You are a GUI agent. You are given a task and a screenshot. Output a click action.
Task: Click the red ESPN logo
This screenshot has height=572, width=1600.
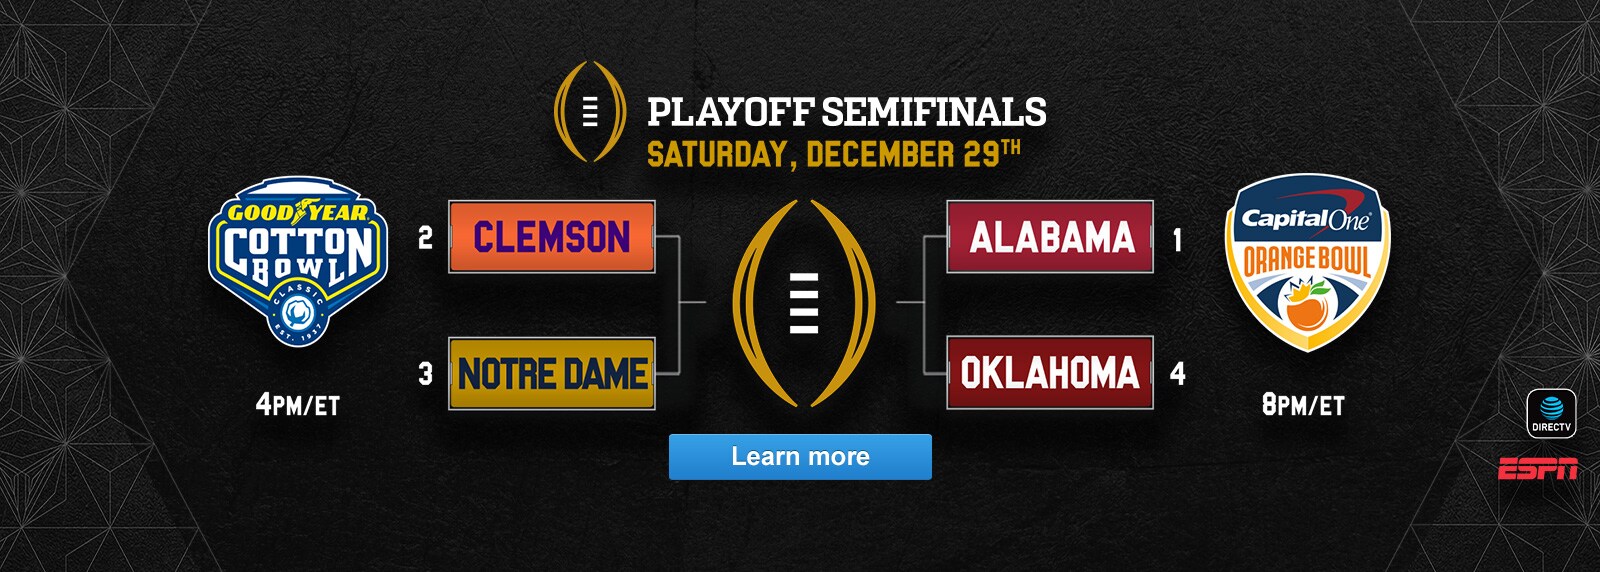(1537, 468)
